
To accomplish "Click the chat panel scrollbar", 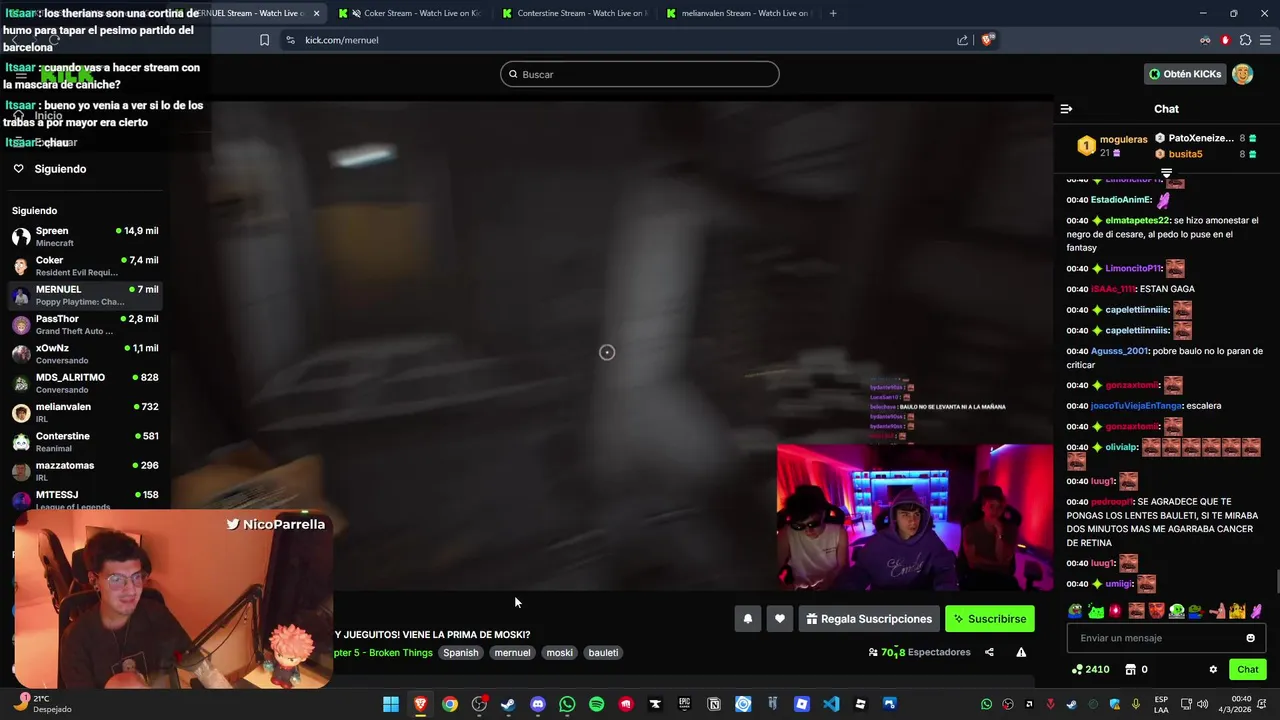I will point(1276,580).
